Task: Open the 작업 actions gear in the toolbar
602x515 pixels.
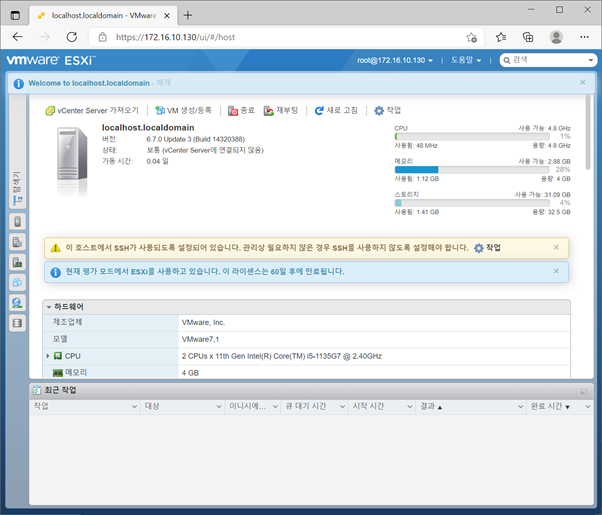Action: coord(387,111)
